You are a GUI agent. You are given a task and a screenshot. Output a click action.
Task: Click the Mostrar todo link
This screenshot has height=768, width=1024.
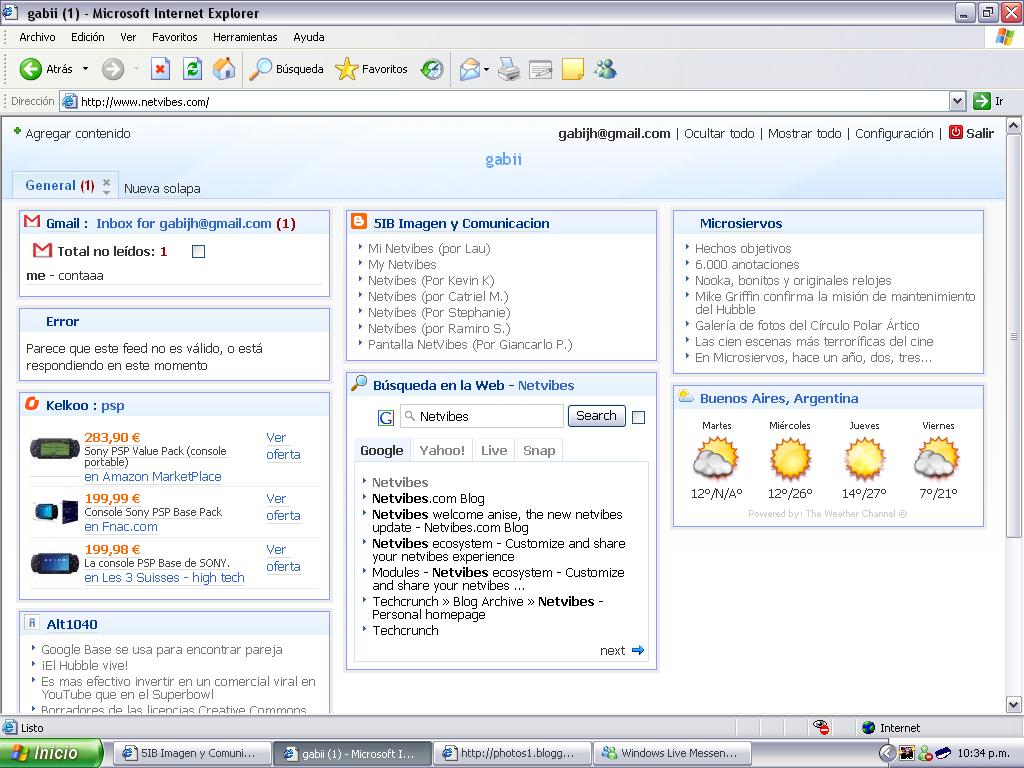pyautogui.click(x=805, y=133)
